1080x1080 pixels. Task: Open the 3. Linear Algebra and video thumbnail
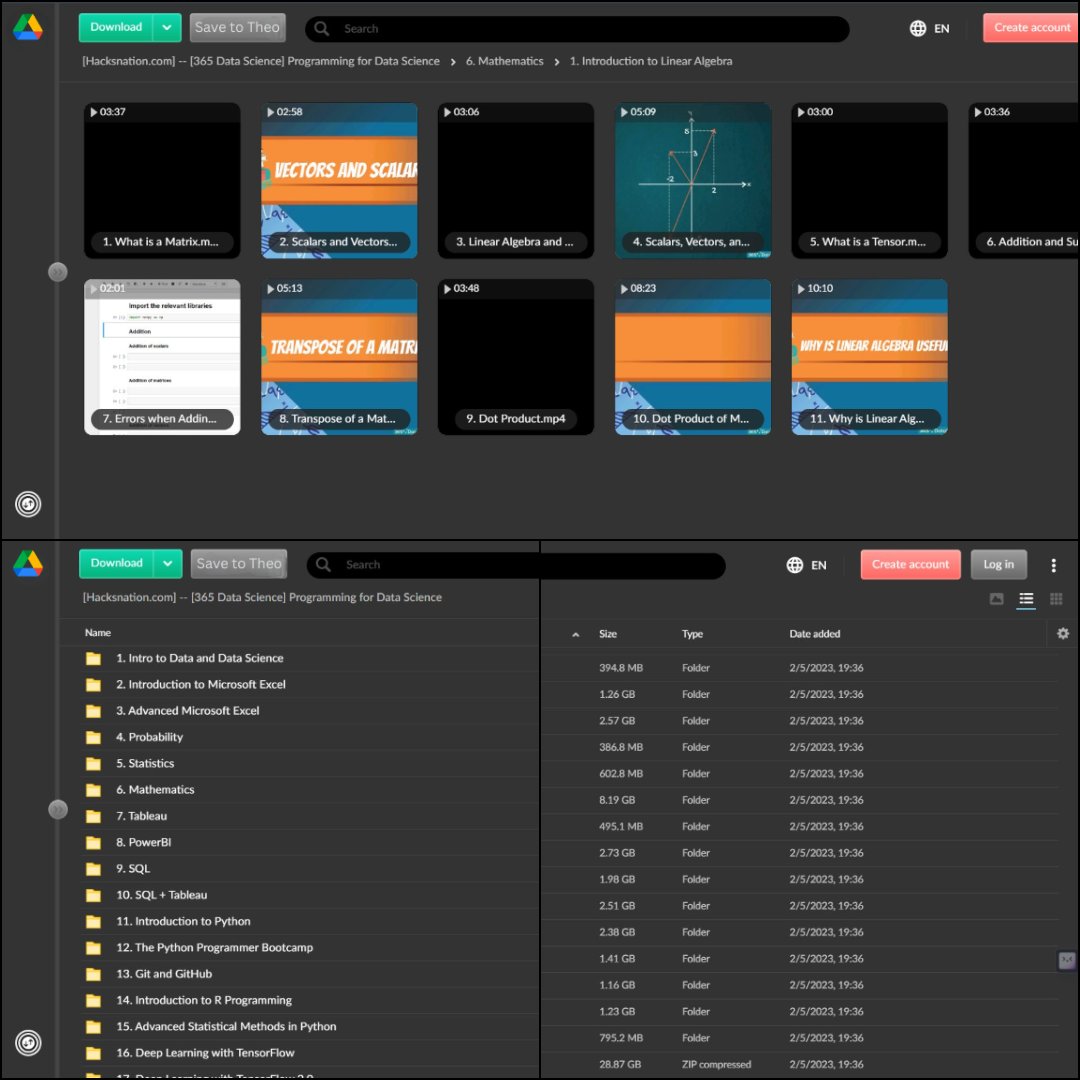pos(515,180)
